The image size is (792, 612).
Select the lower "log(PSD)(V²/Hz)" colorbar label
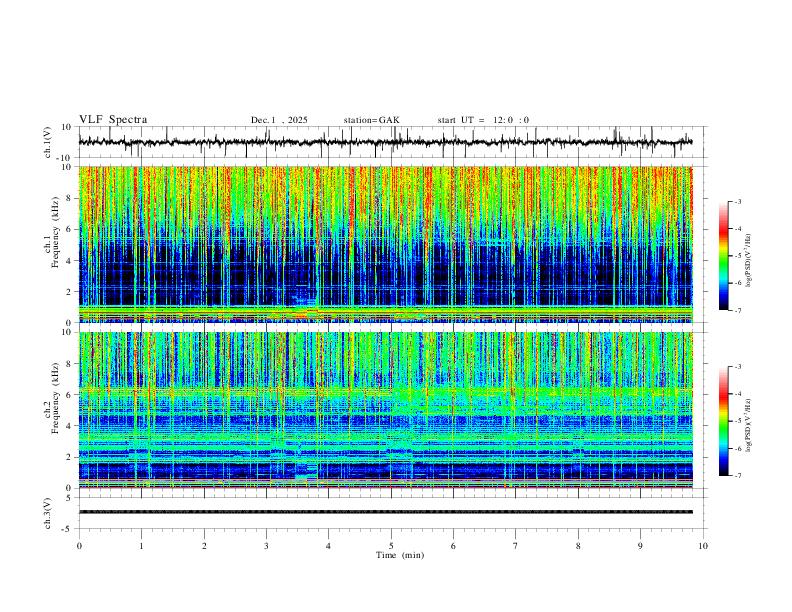(x=748, y=425)
